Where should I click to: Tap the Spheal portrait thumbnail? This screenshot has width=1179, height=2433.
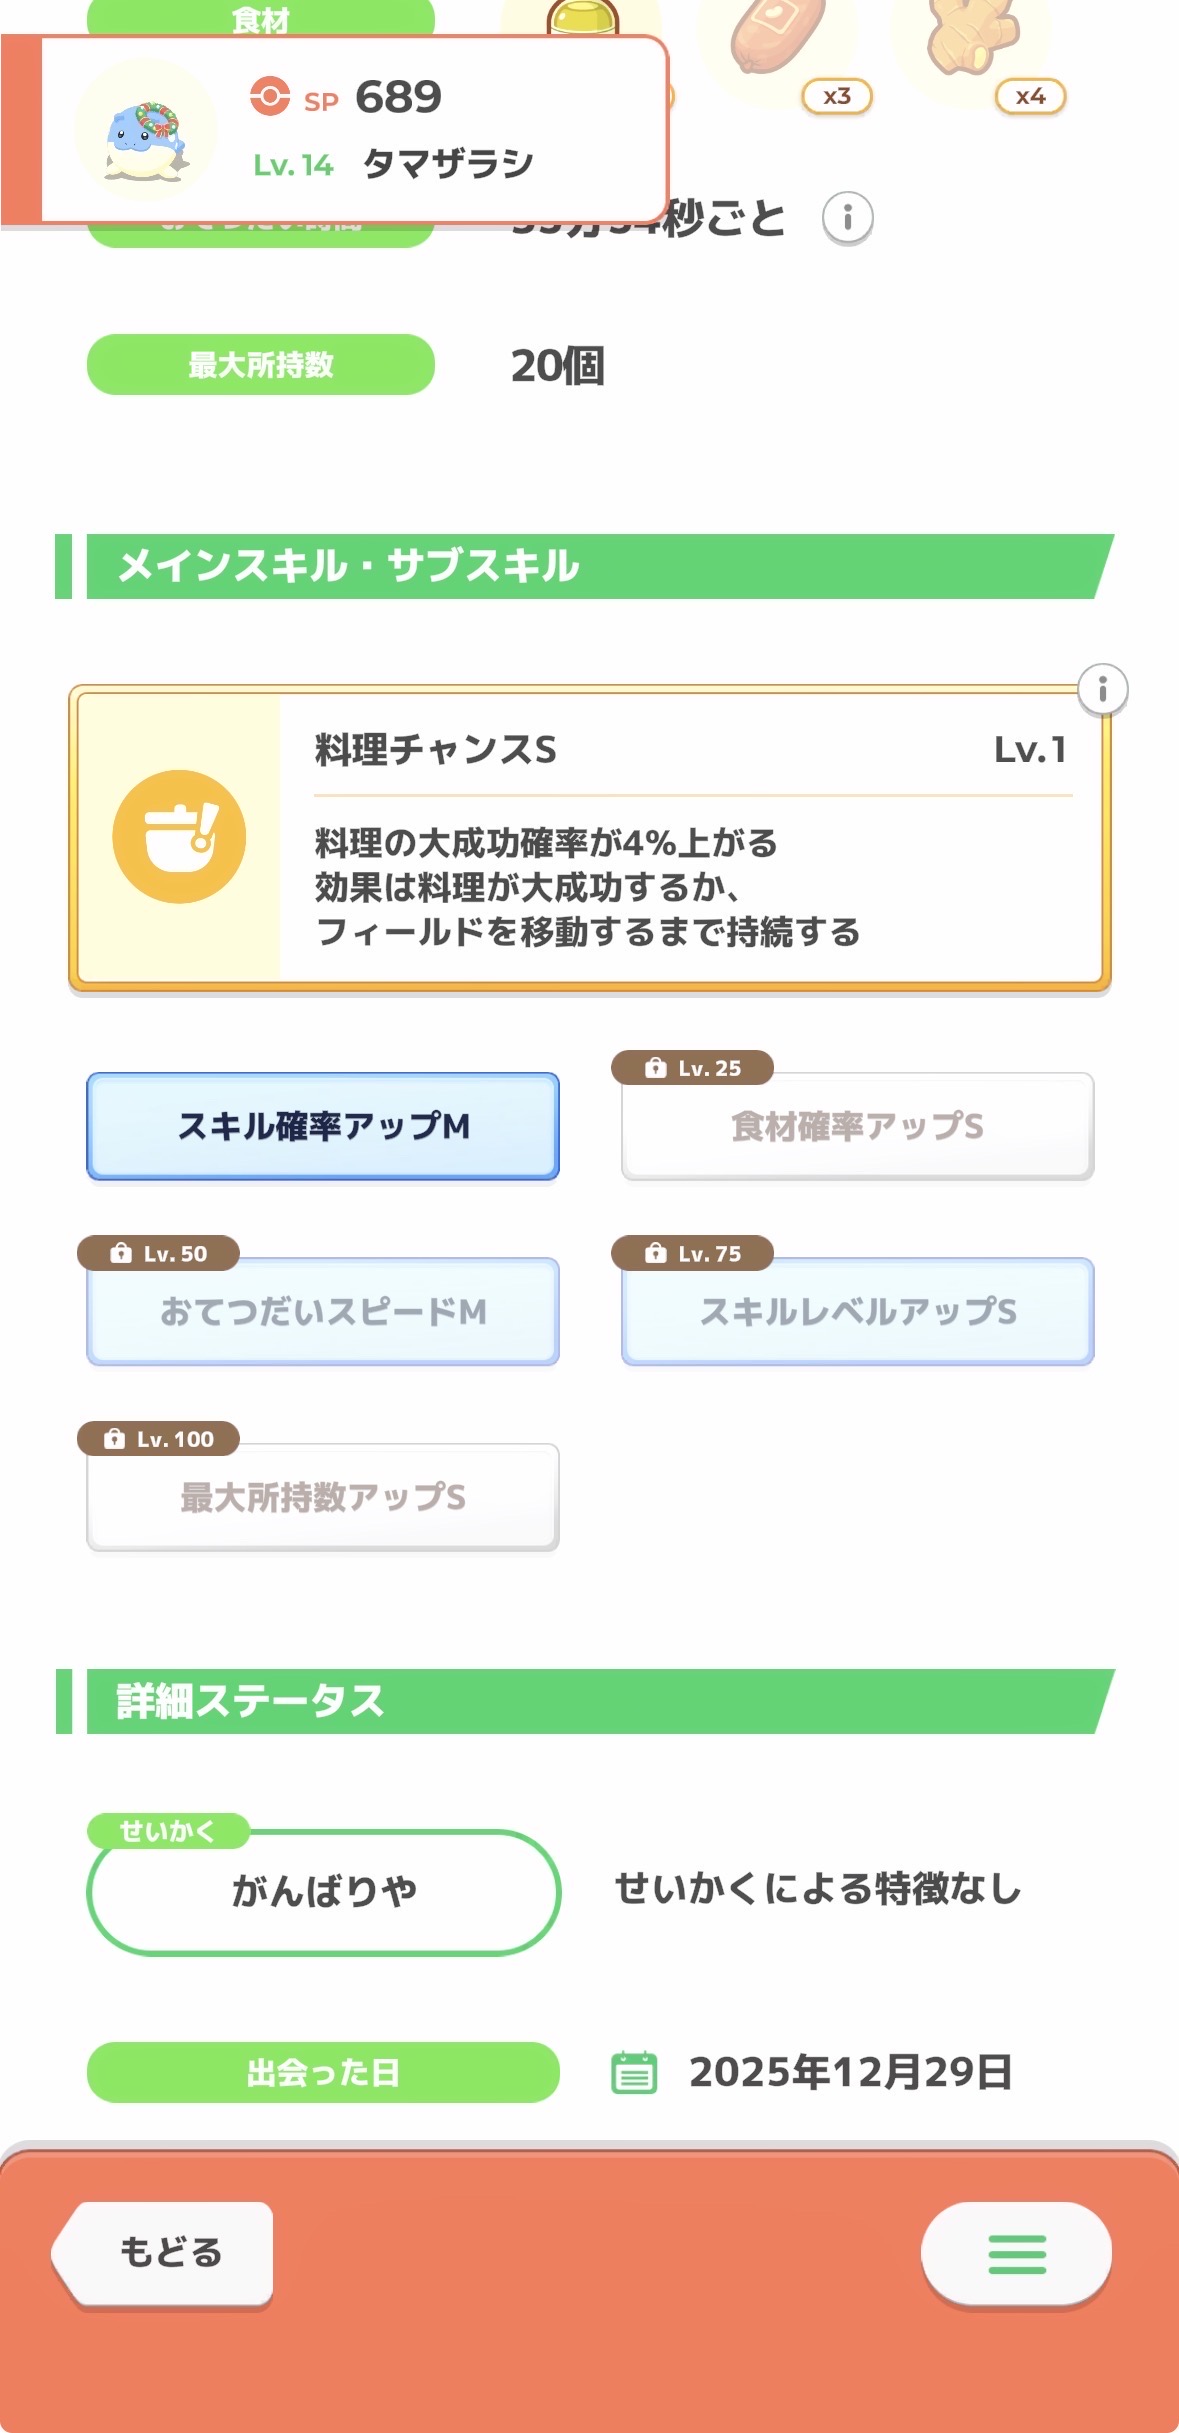(146, 131)
